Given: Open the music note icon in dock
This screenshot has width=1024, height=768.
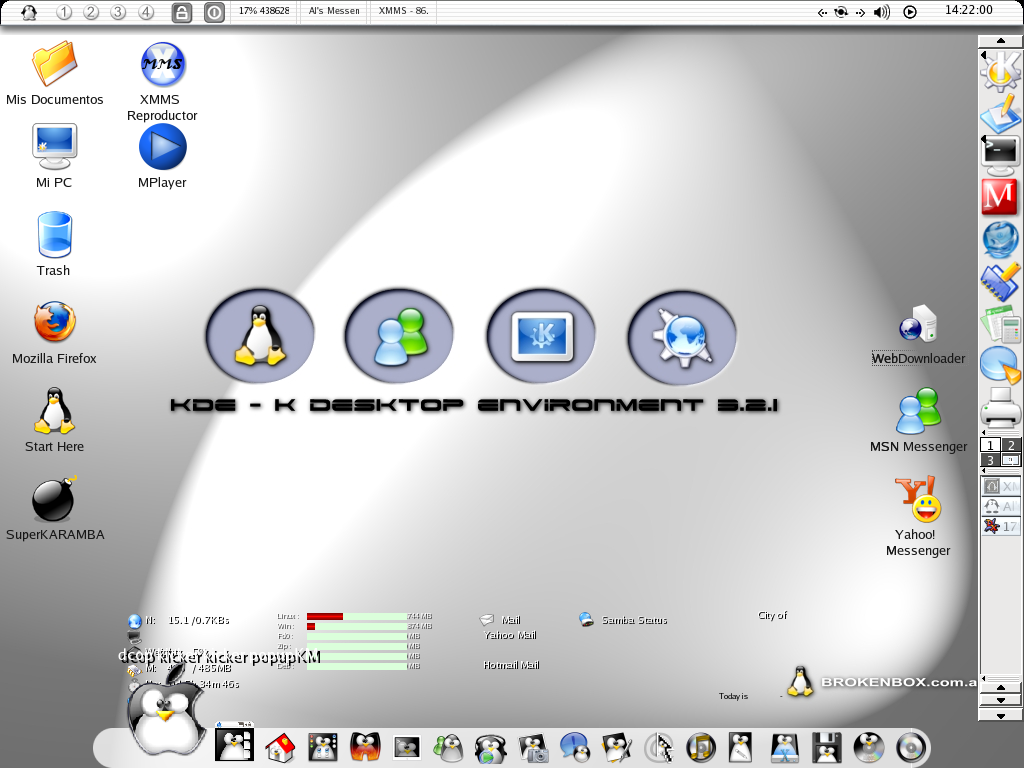Looking at the screenshot, I should coord(701,748).
